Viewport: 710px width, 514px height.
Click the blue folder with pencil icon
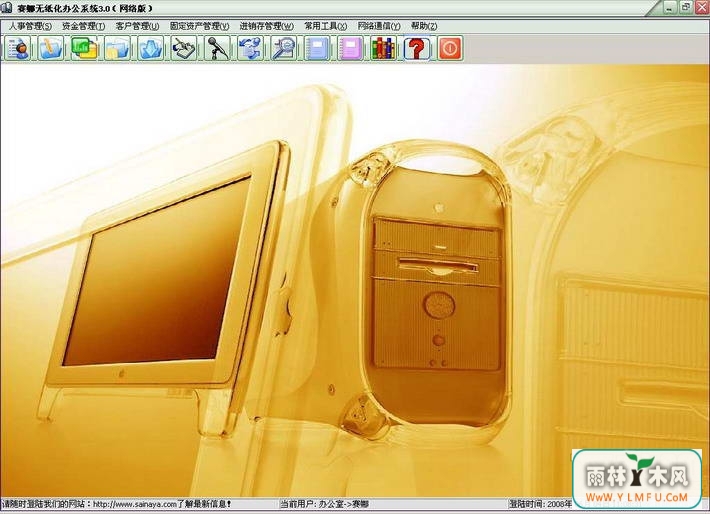(51, 48)
